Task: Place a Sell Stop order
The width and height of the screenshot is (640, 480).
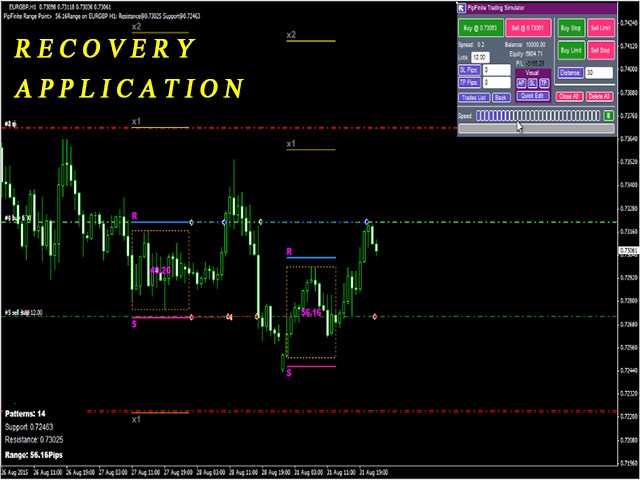Action: 600,51
